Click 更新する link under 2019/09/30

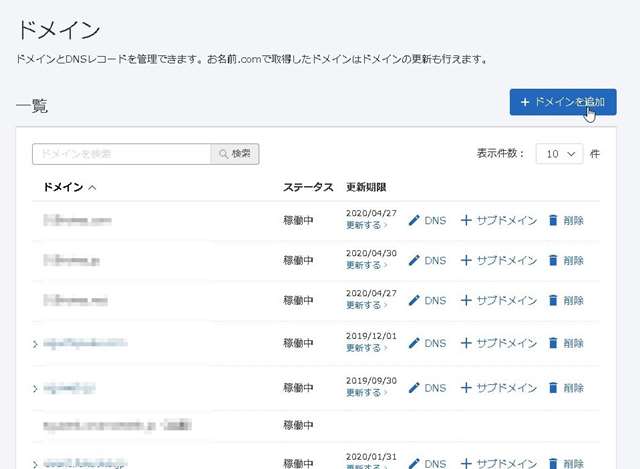(365, 393)
